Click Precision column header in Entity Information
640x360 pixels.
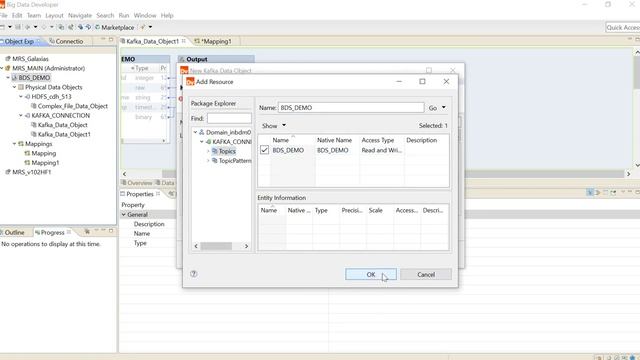352,210
